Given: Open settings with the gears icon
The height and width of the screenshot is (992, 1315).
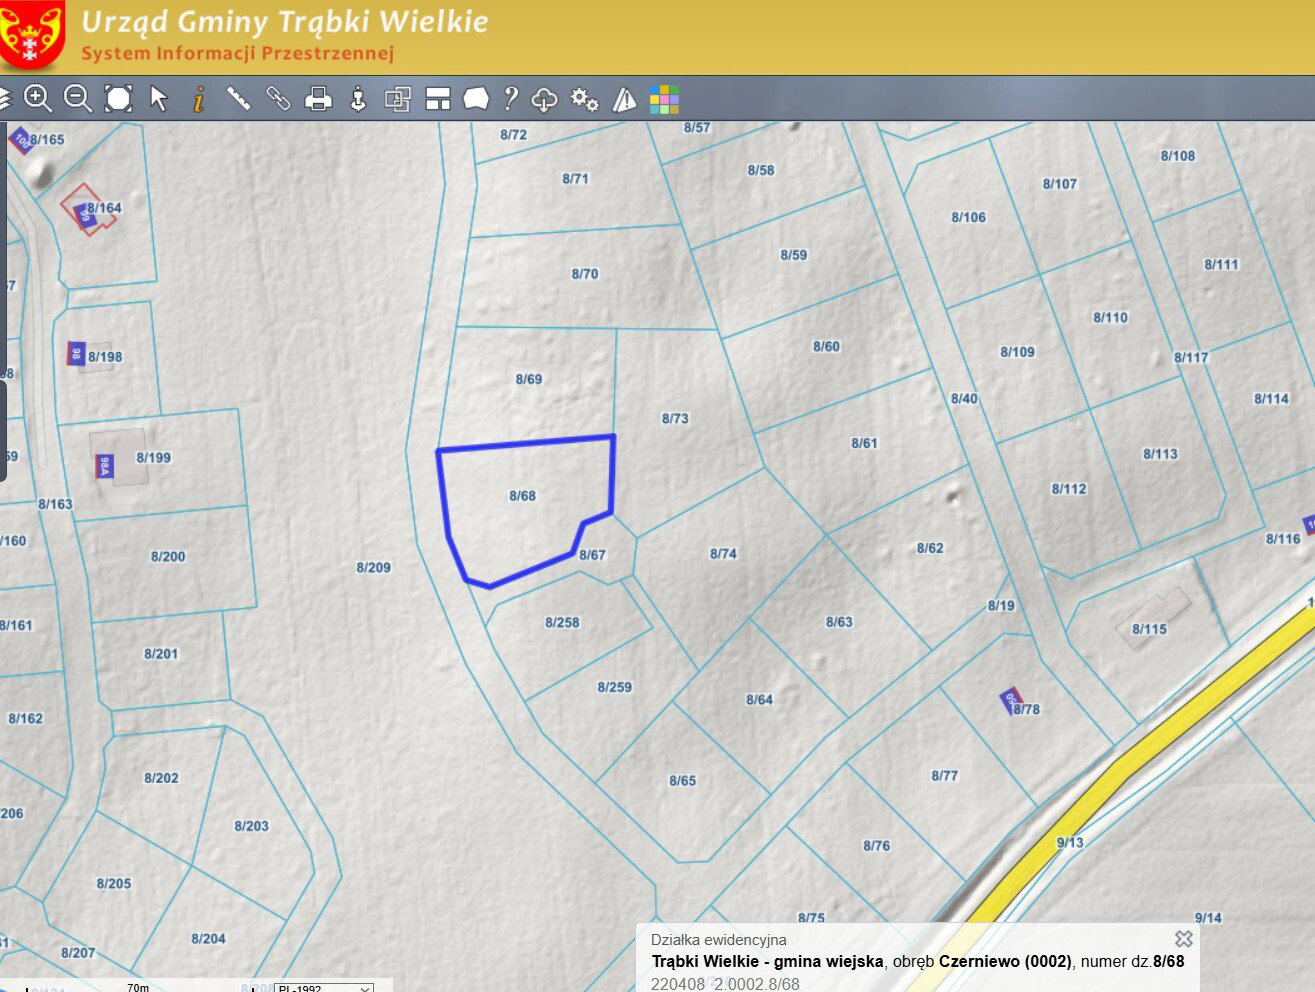Looking at the screenshot, I should pyautogui.click(x=584, y=98).
